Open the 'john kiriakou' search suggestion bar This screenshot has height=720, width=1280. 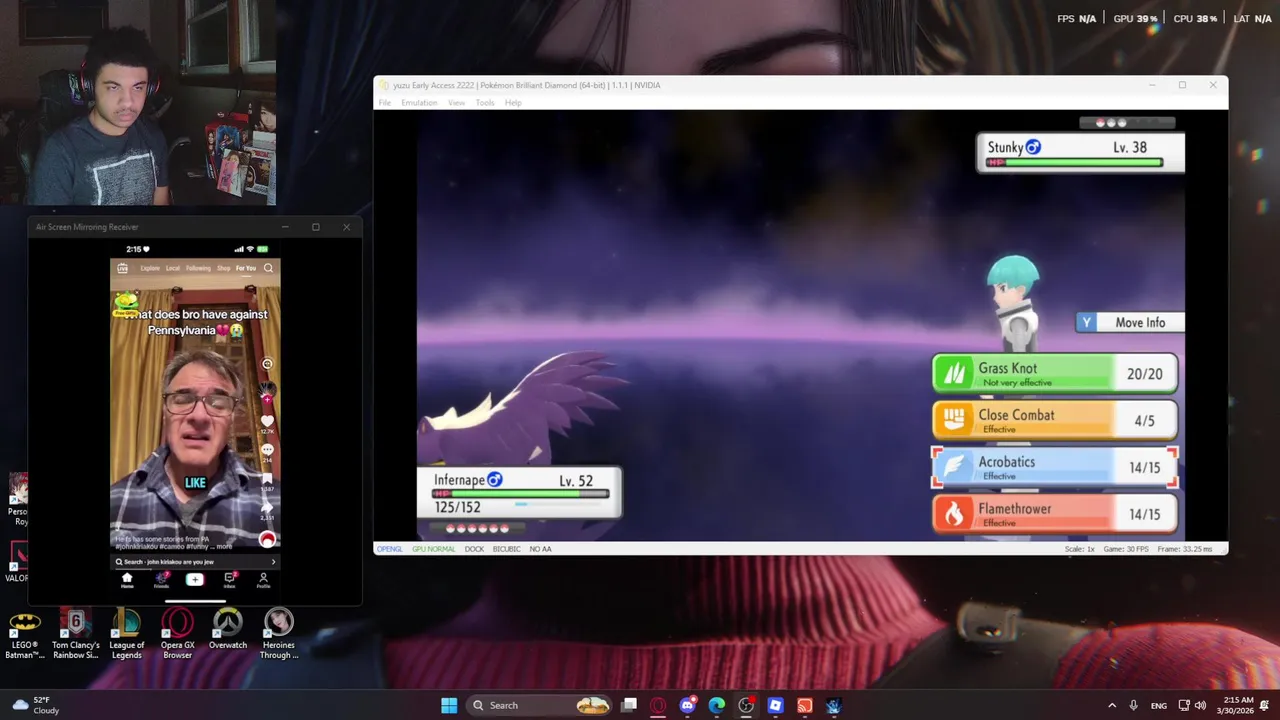(195, 562)
